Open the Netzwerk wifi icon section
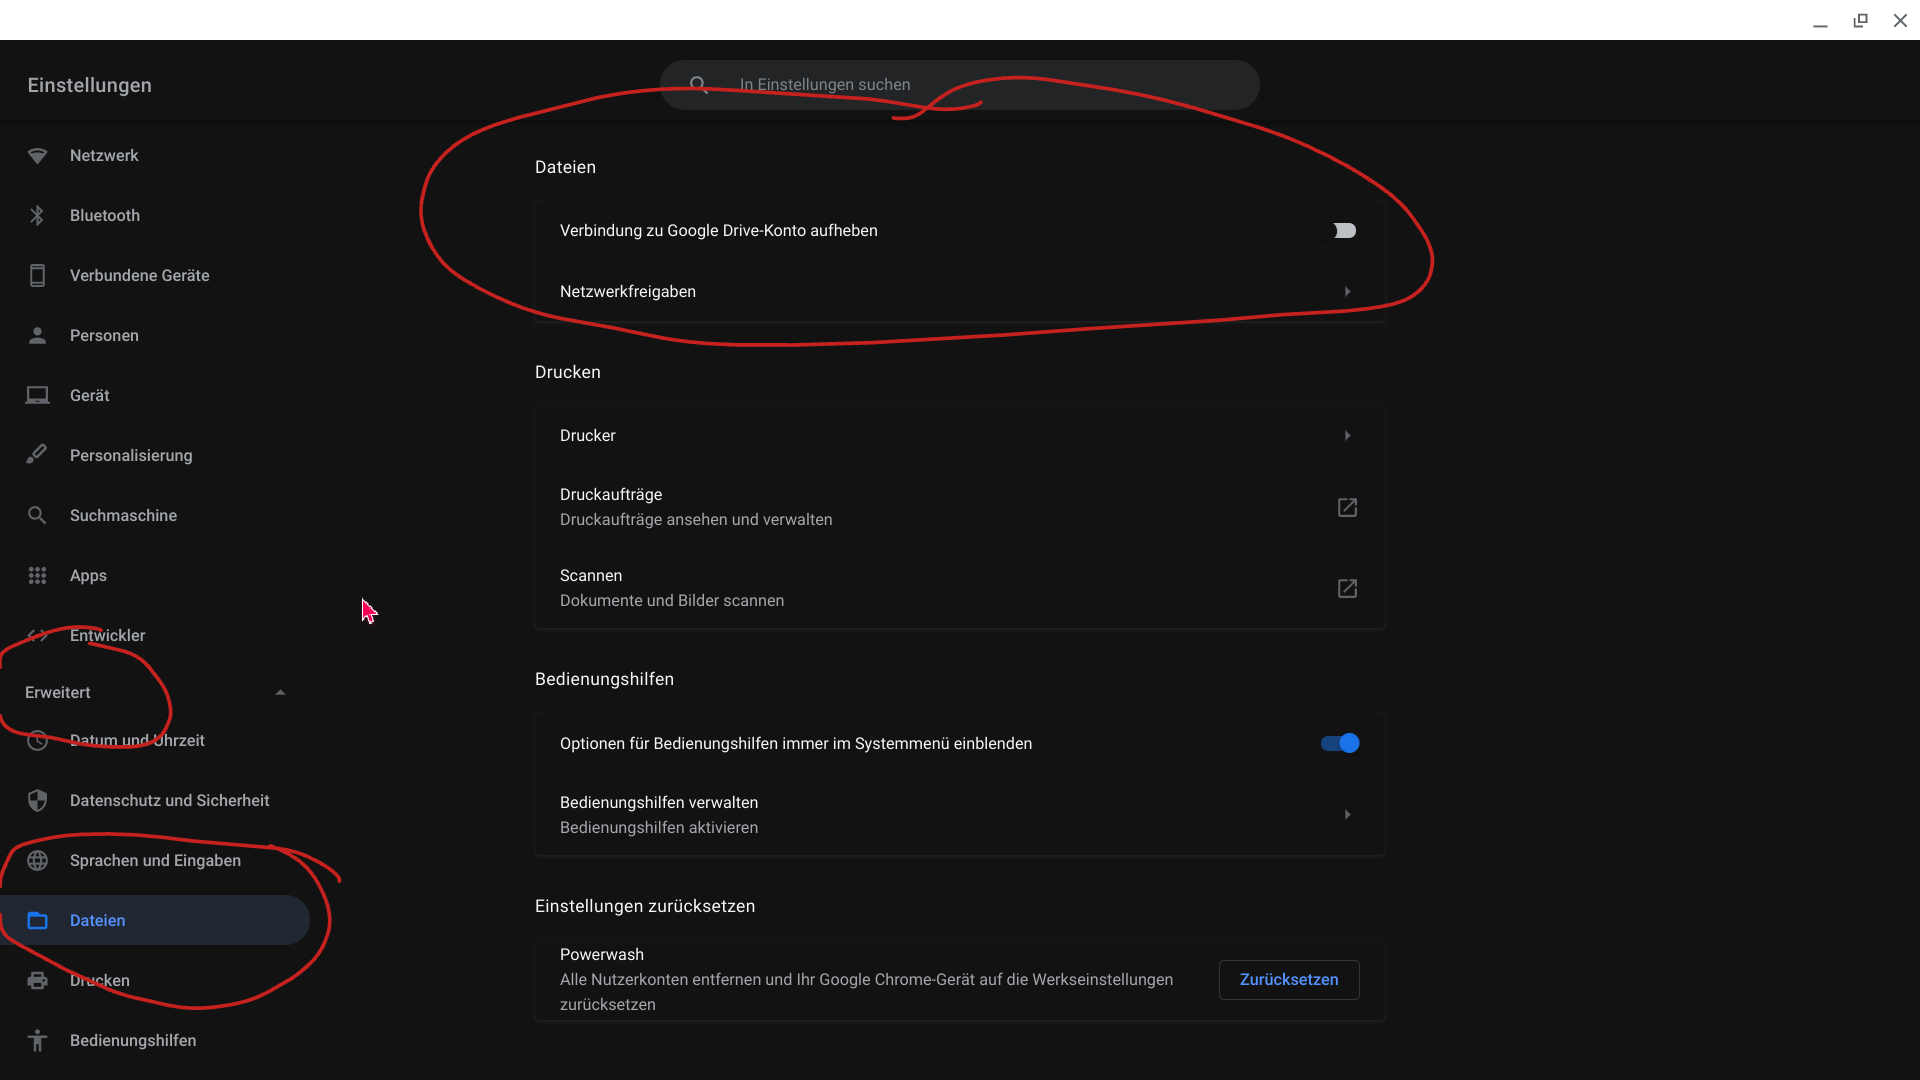This screenshot has width=1920, height=1080. click(37, 156)
